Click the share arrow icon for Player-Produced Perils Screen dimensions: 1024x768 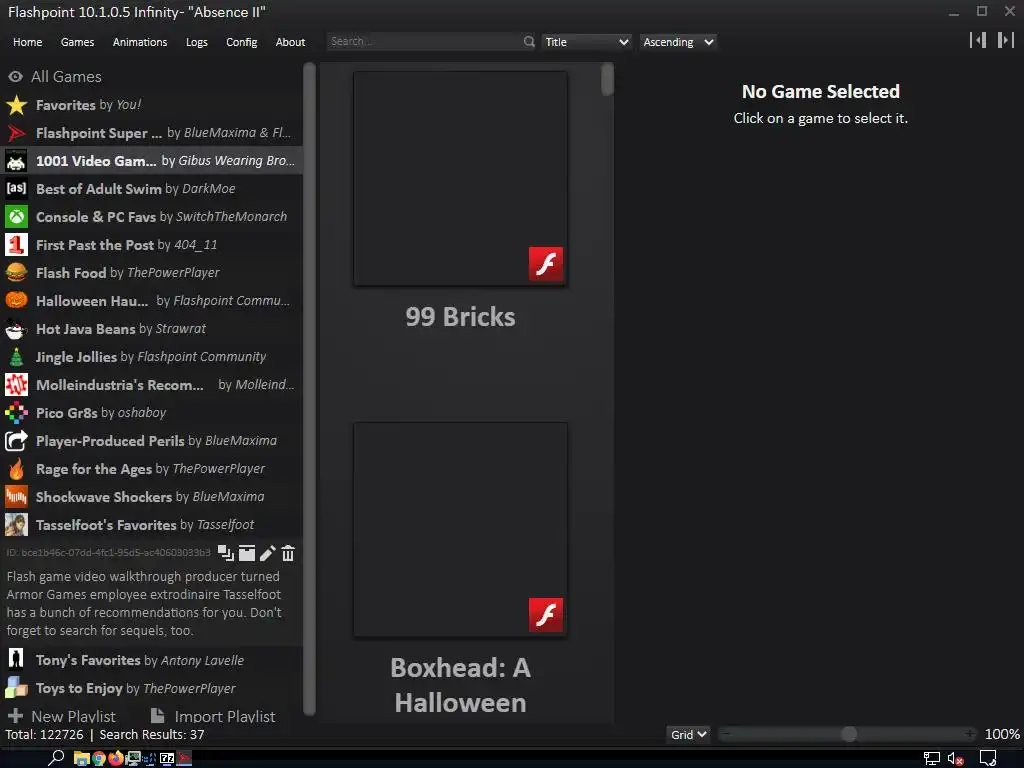(x=16, y=441)
